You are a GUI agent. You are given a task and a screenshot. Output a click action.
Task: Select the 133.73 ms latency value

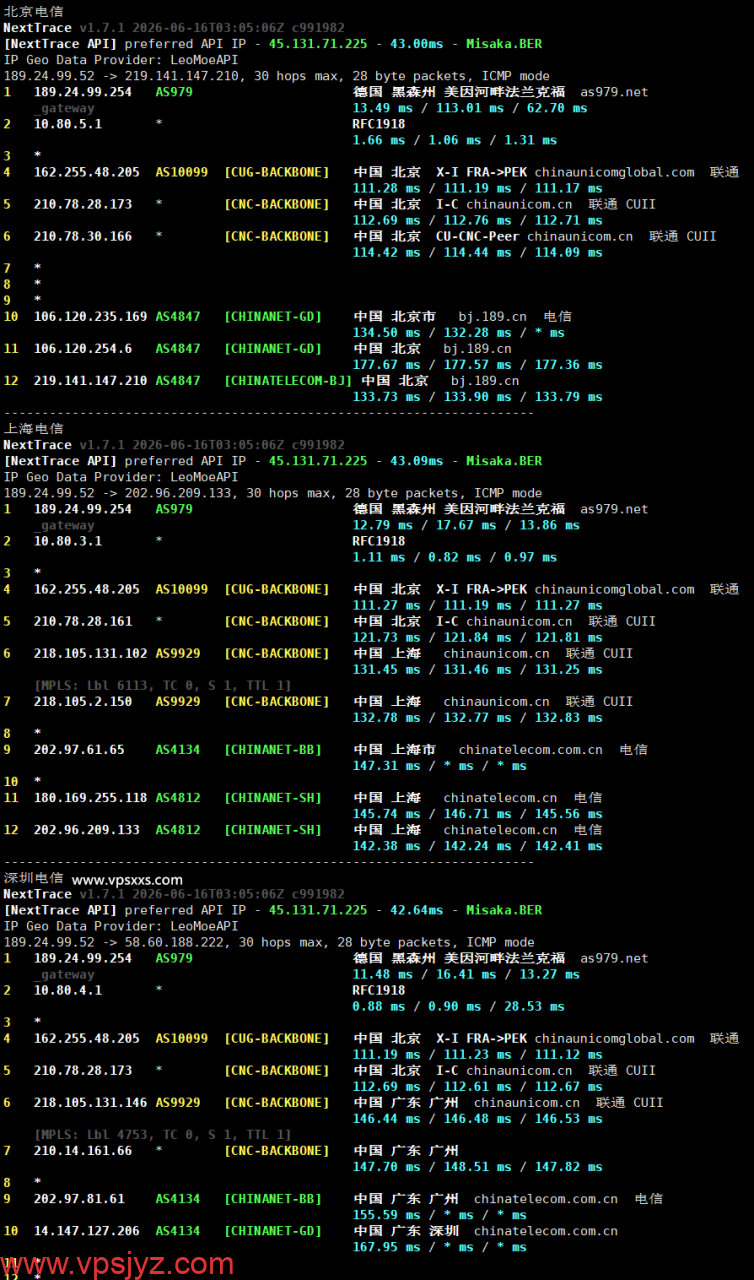point(389,396)
